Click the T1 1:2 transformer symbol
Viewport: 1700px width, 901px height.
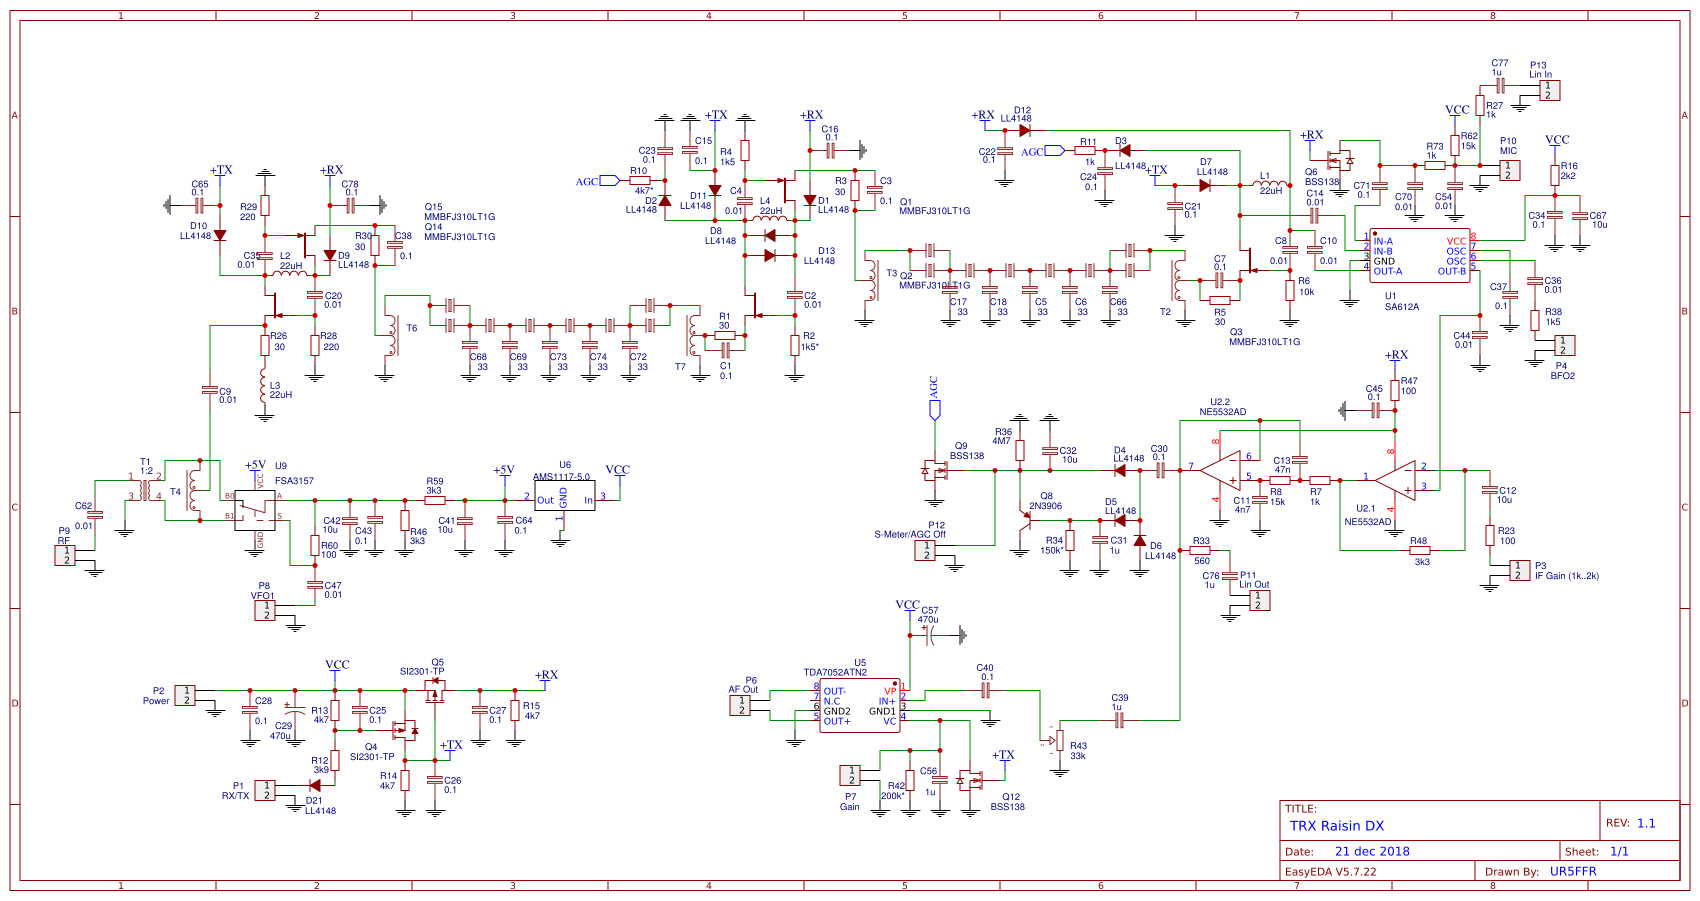point(148,489)
